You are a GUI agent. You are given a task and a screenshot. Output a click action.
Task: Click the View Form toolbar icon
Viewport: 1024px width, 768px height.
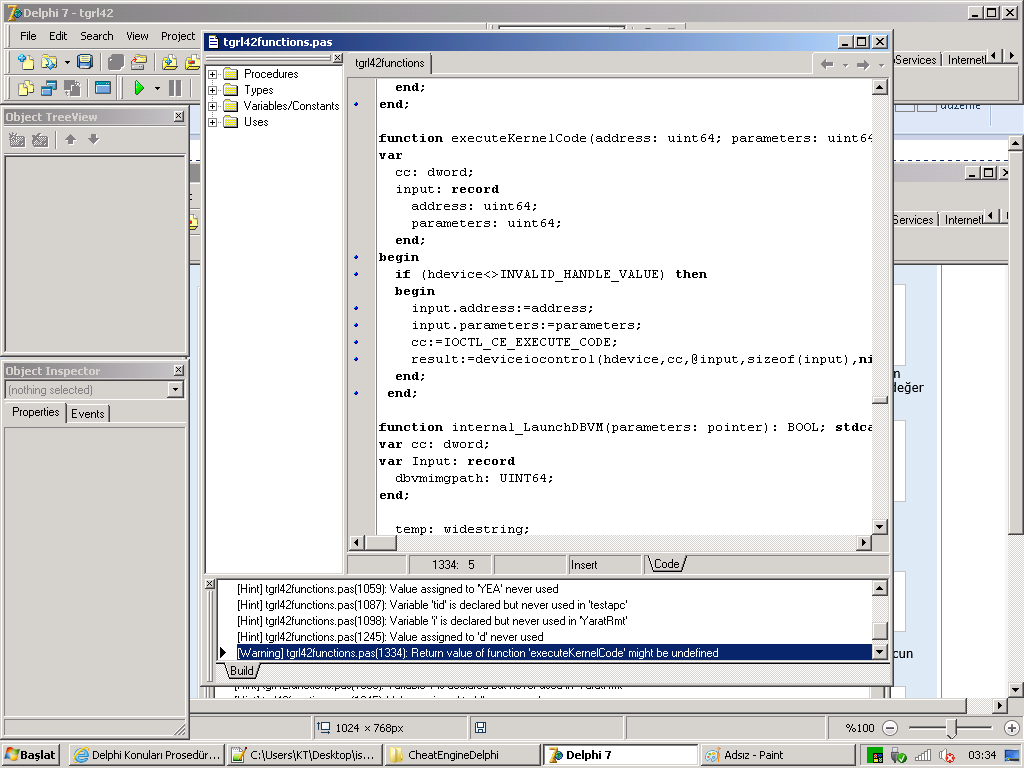pos(49,88)
